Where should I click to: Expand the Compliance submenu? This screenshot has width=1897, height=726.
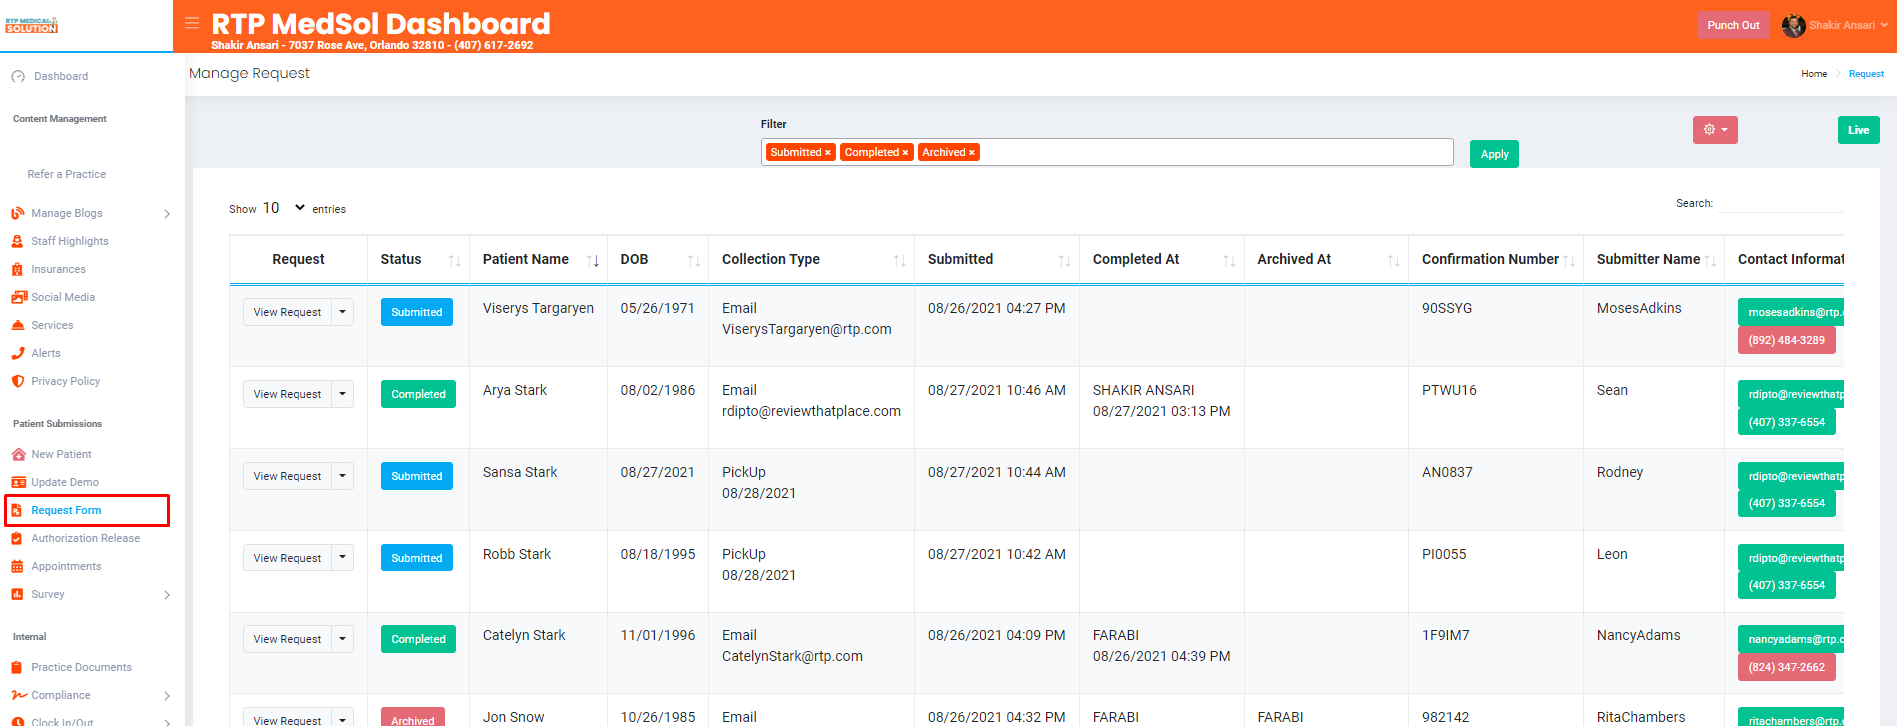(x=167, y=696)
